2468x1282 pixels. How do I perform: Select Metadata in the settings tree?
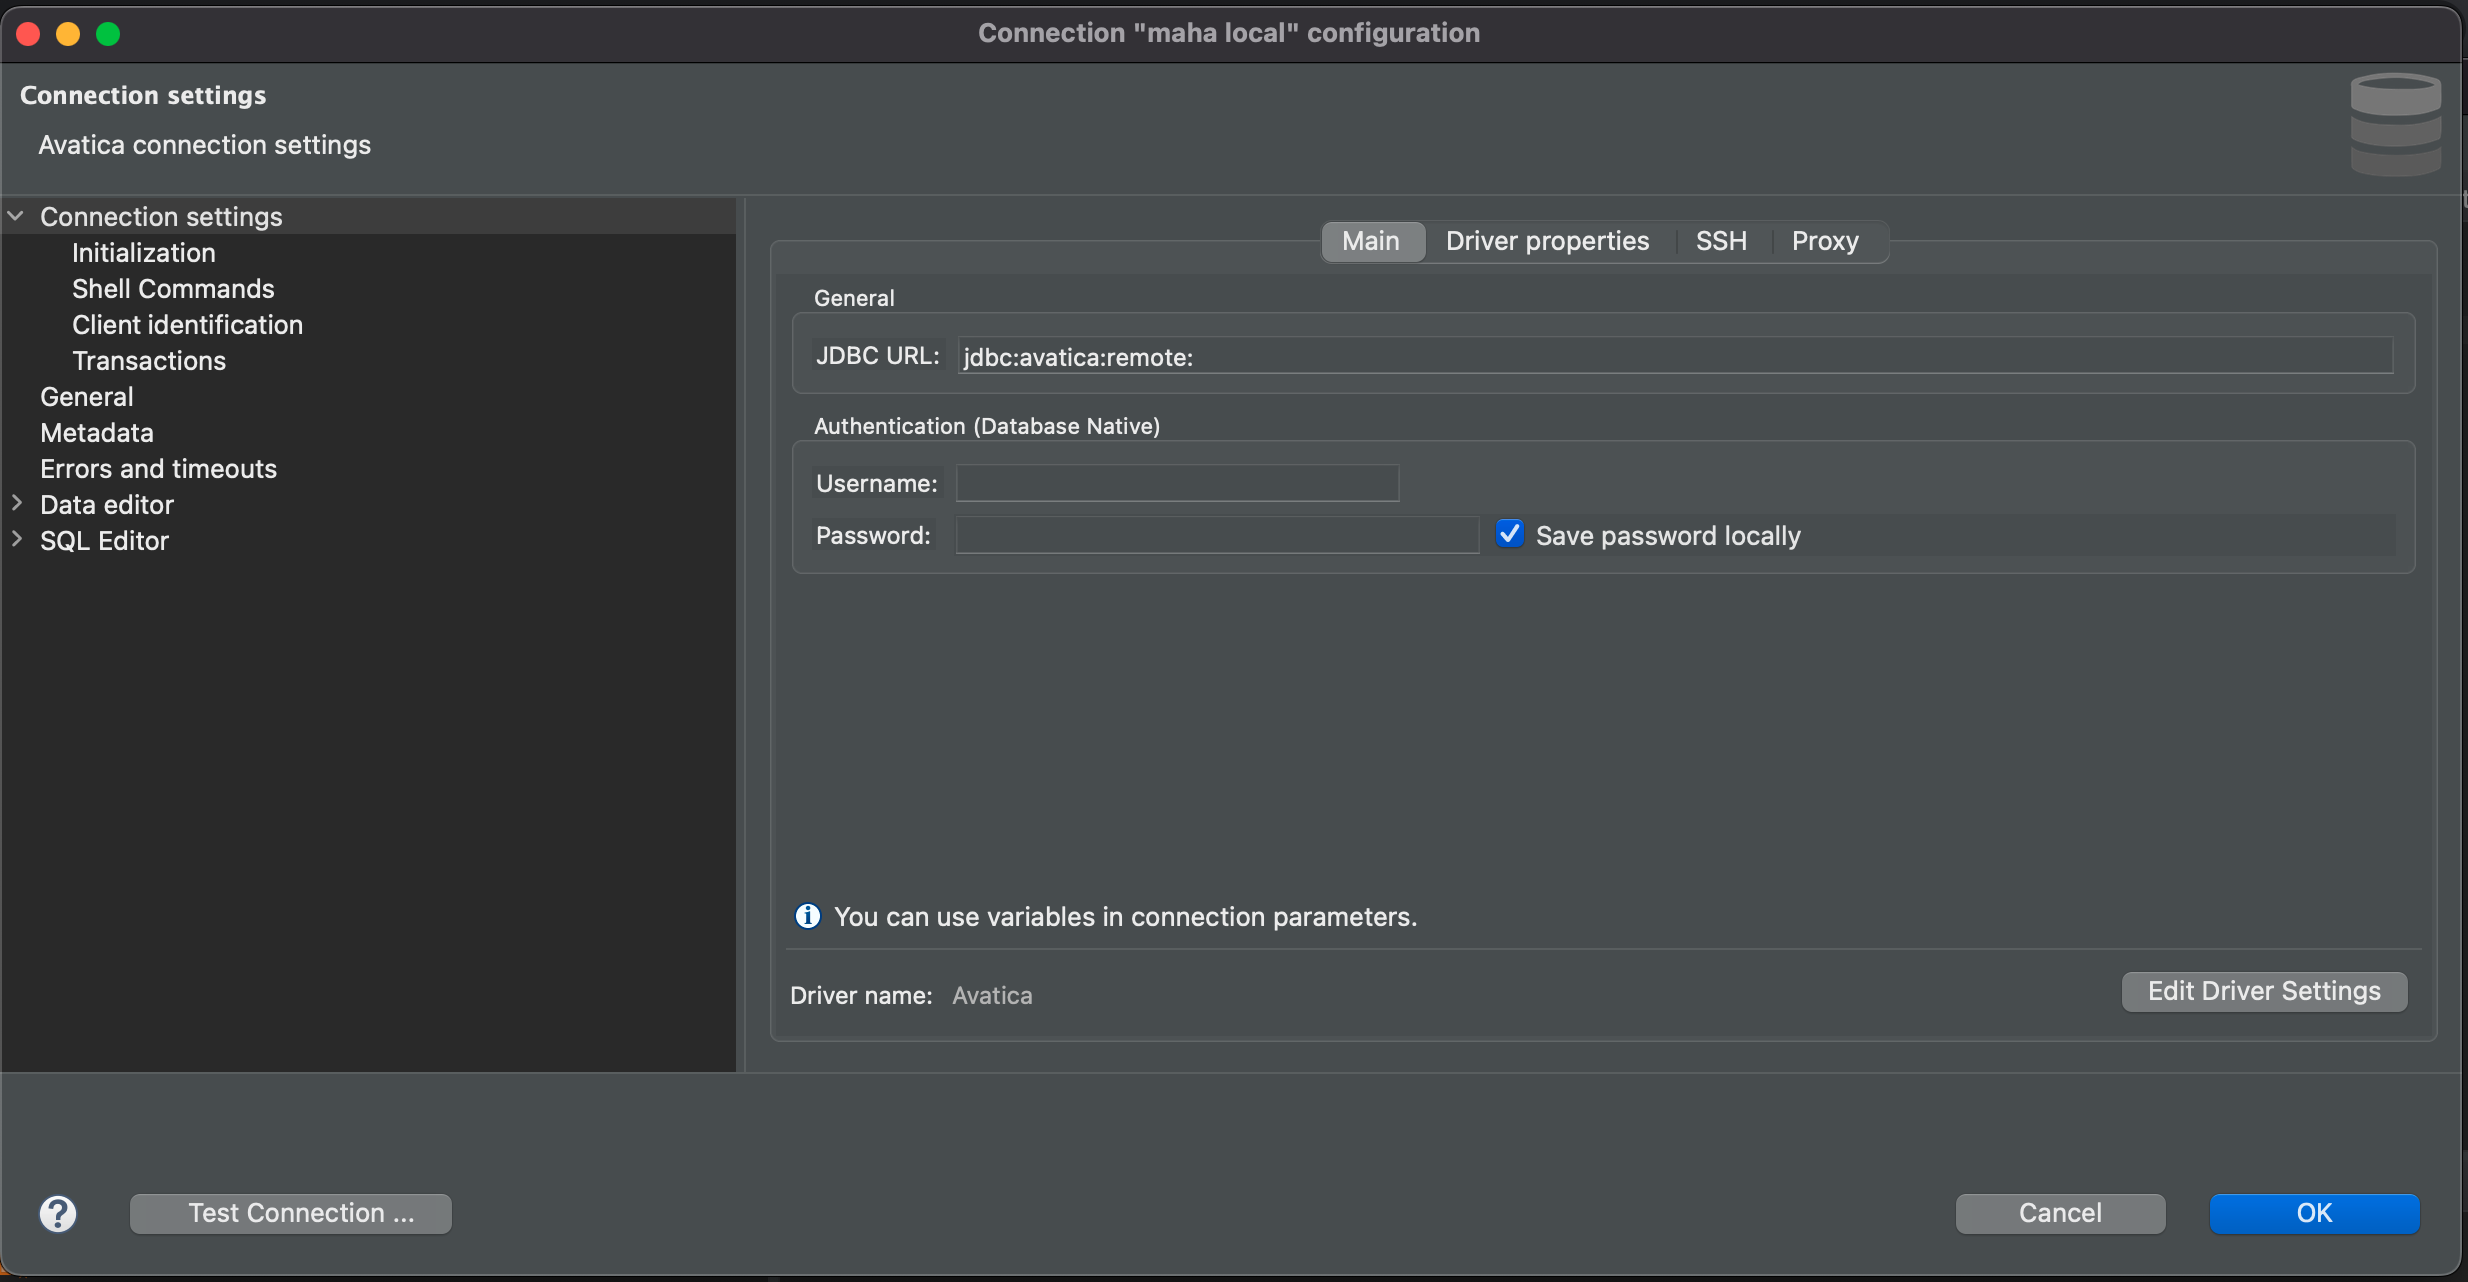97,433
